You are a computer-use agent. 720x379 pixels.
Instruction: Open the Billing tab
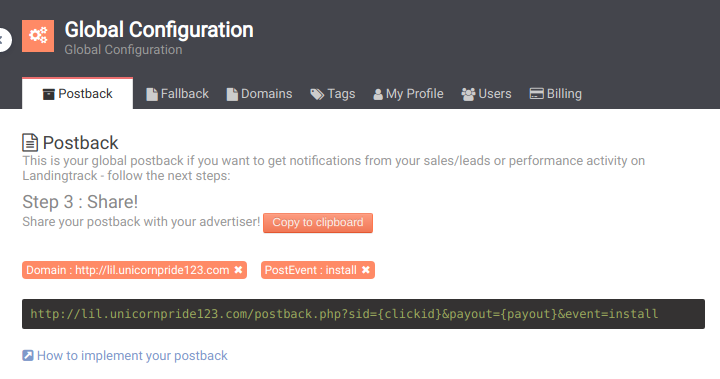point(556,94)
